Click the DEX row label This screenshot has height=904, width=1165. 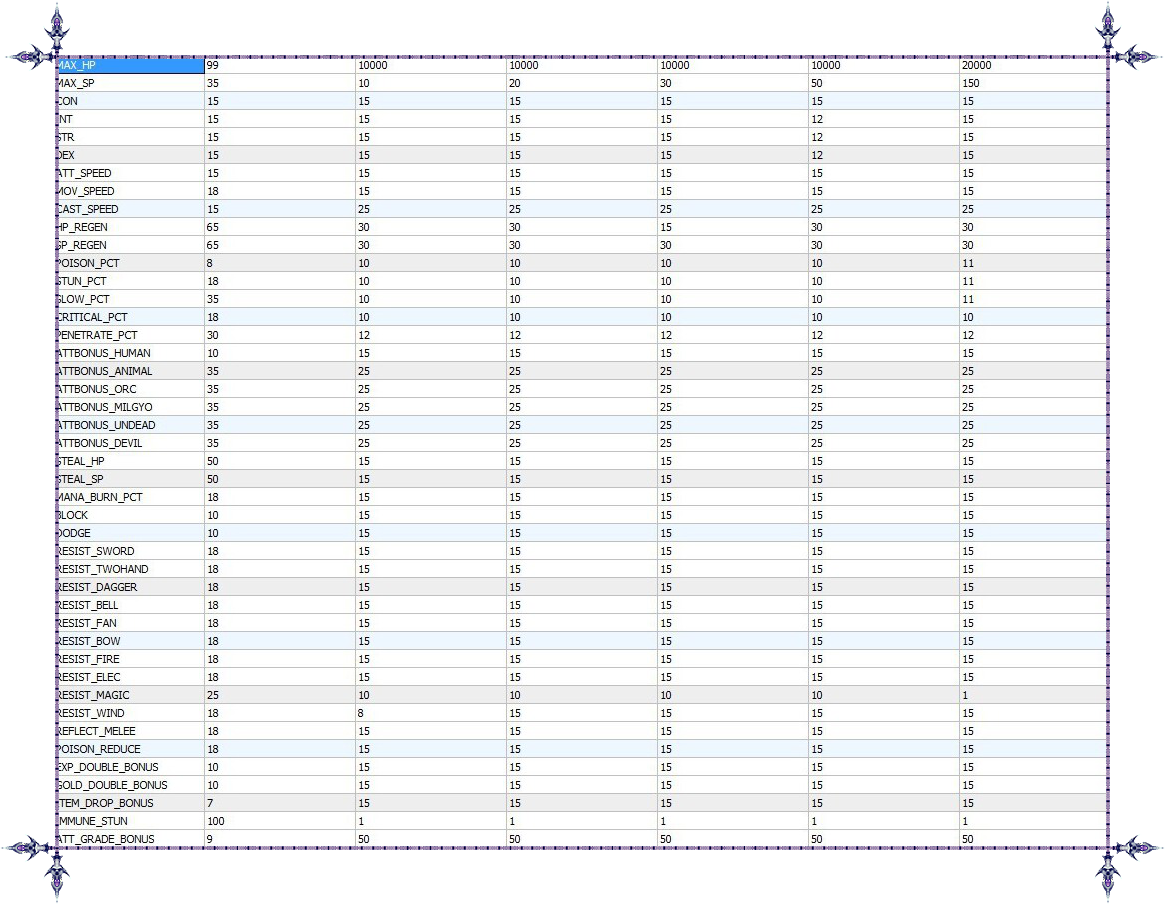click(x=65, y=155)
